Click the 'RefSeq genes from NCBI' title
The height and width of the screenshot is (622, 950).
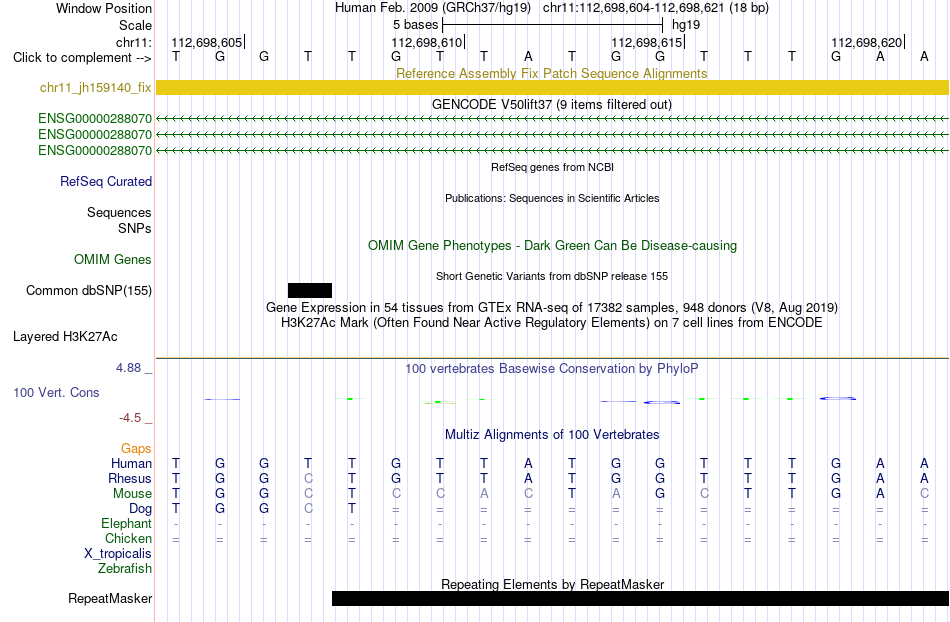(x=553, y=167)
